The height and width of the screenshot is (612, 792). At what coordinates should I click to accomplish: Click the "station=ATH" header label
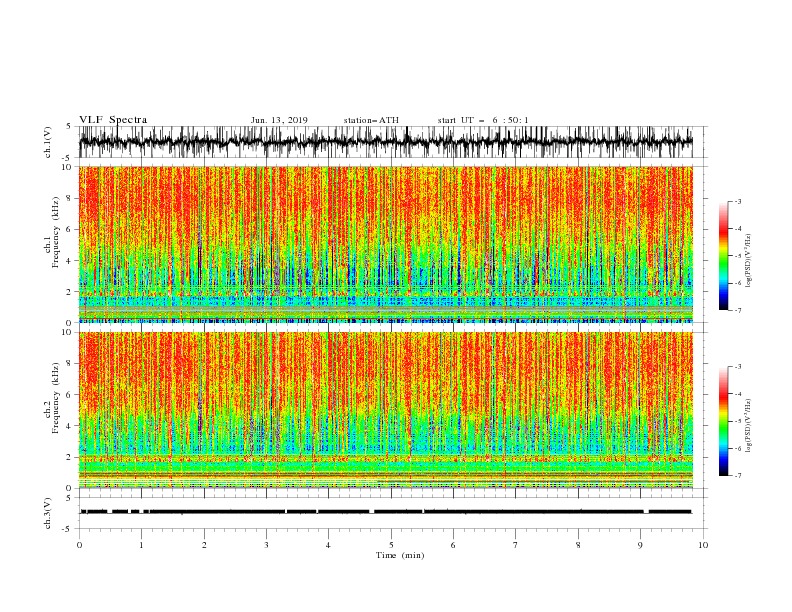(371, 120)
